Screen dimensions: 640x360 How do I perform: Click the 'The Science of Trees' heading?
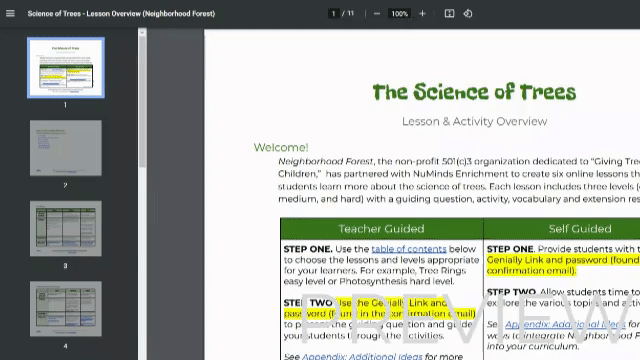click(474, 92)
